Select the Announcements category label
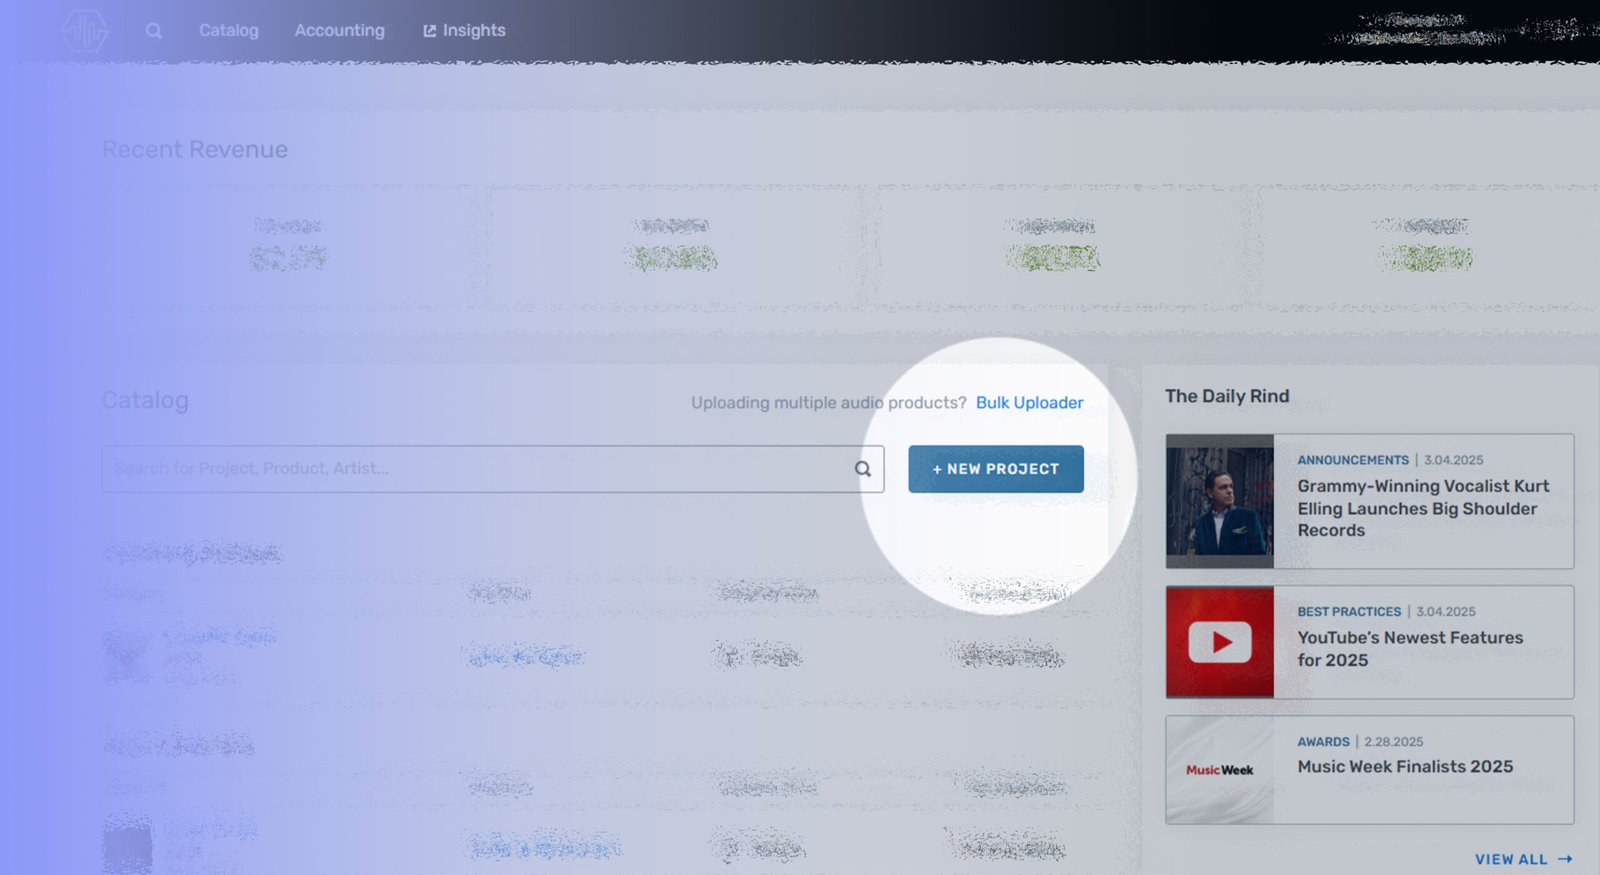 tap(1352, 460)
